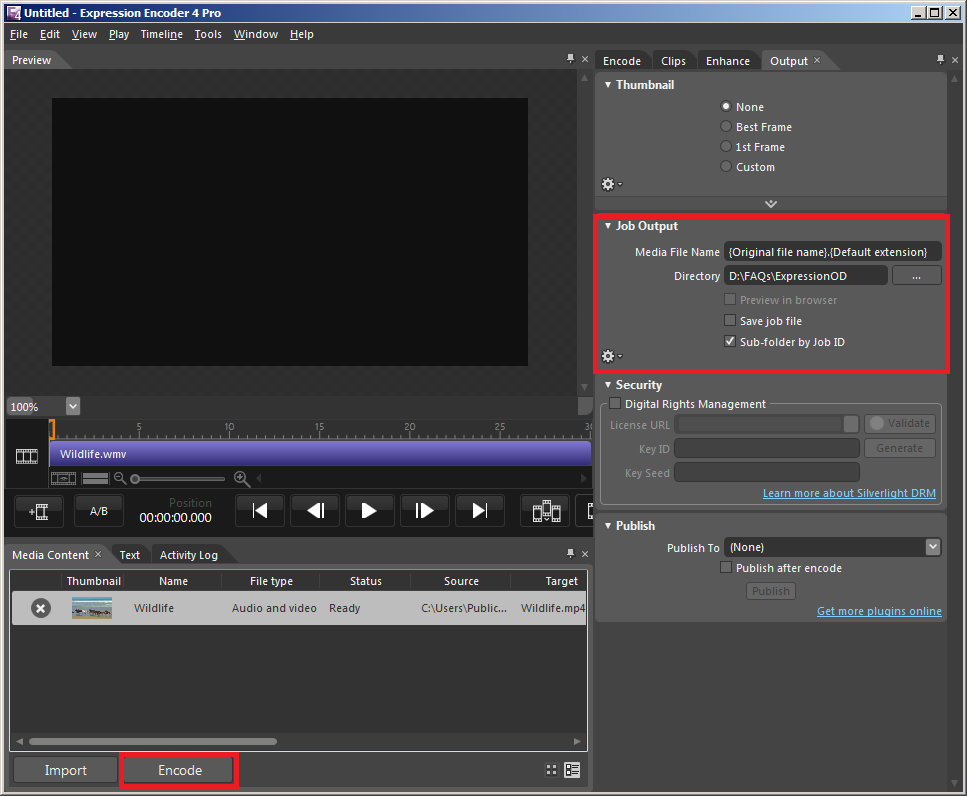Jump to the previous marker or start
Screen dimensions: 967x796
[x=260, y=511]
